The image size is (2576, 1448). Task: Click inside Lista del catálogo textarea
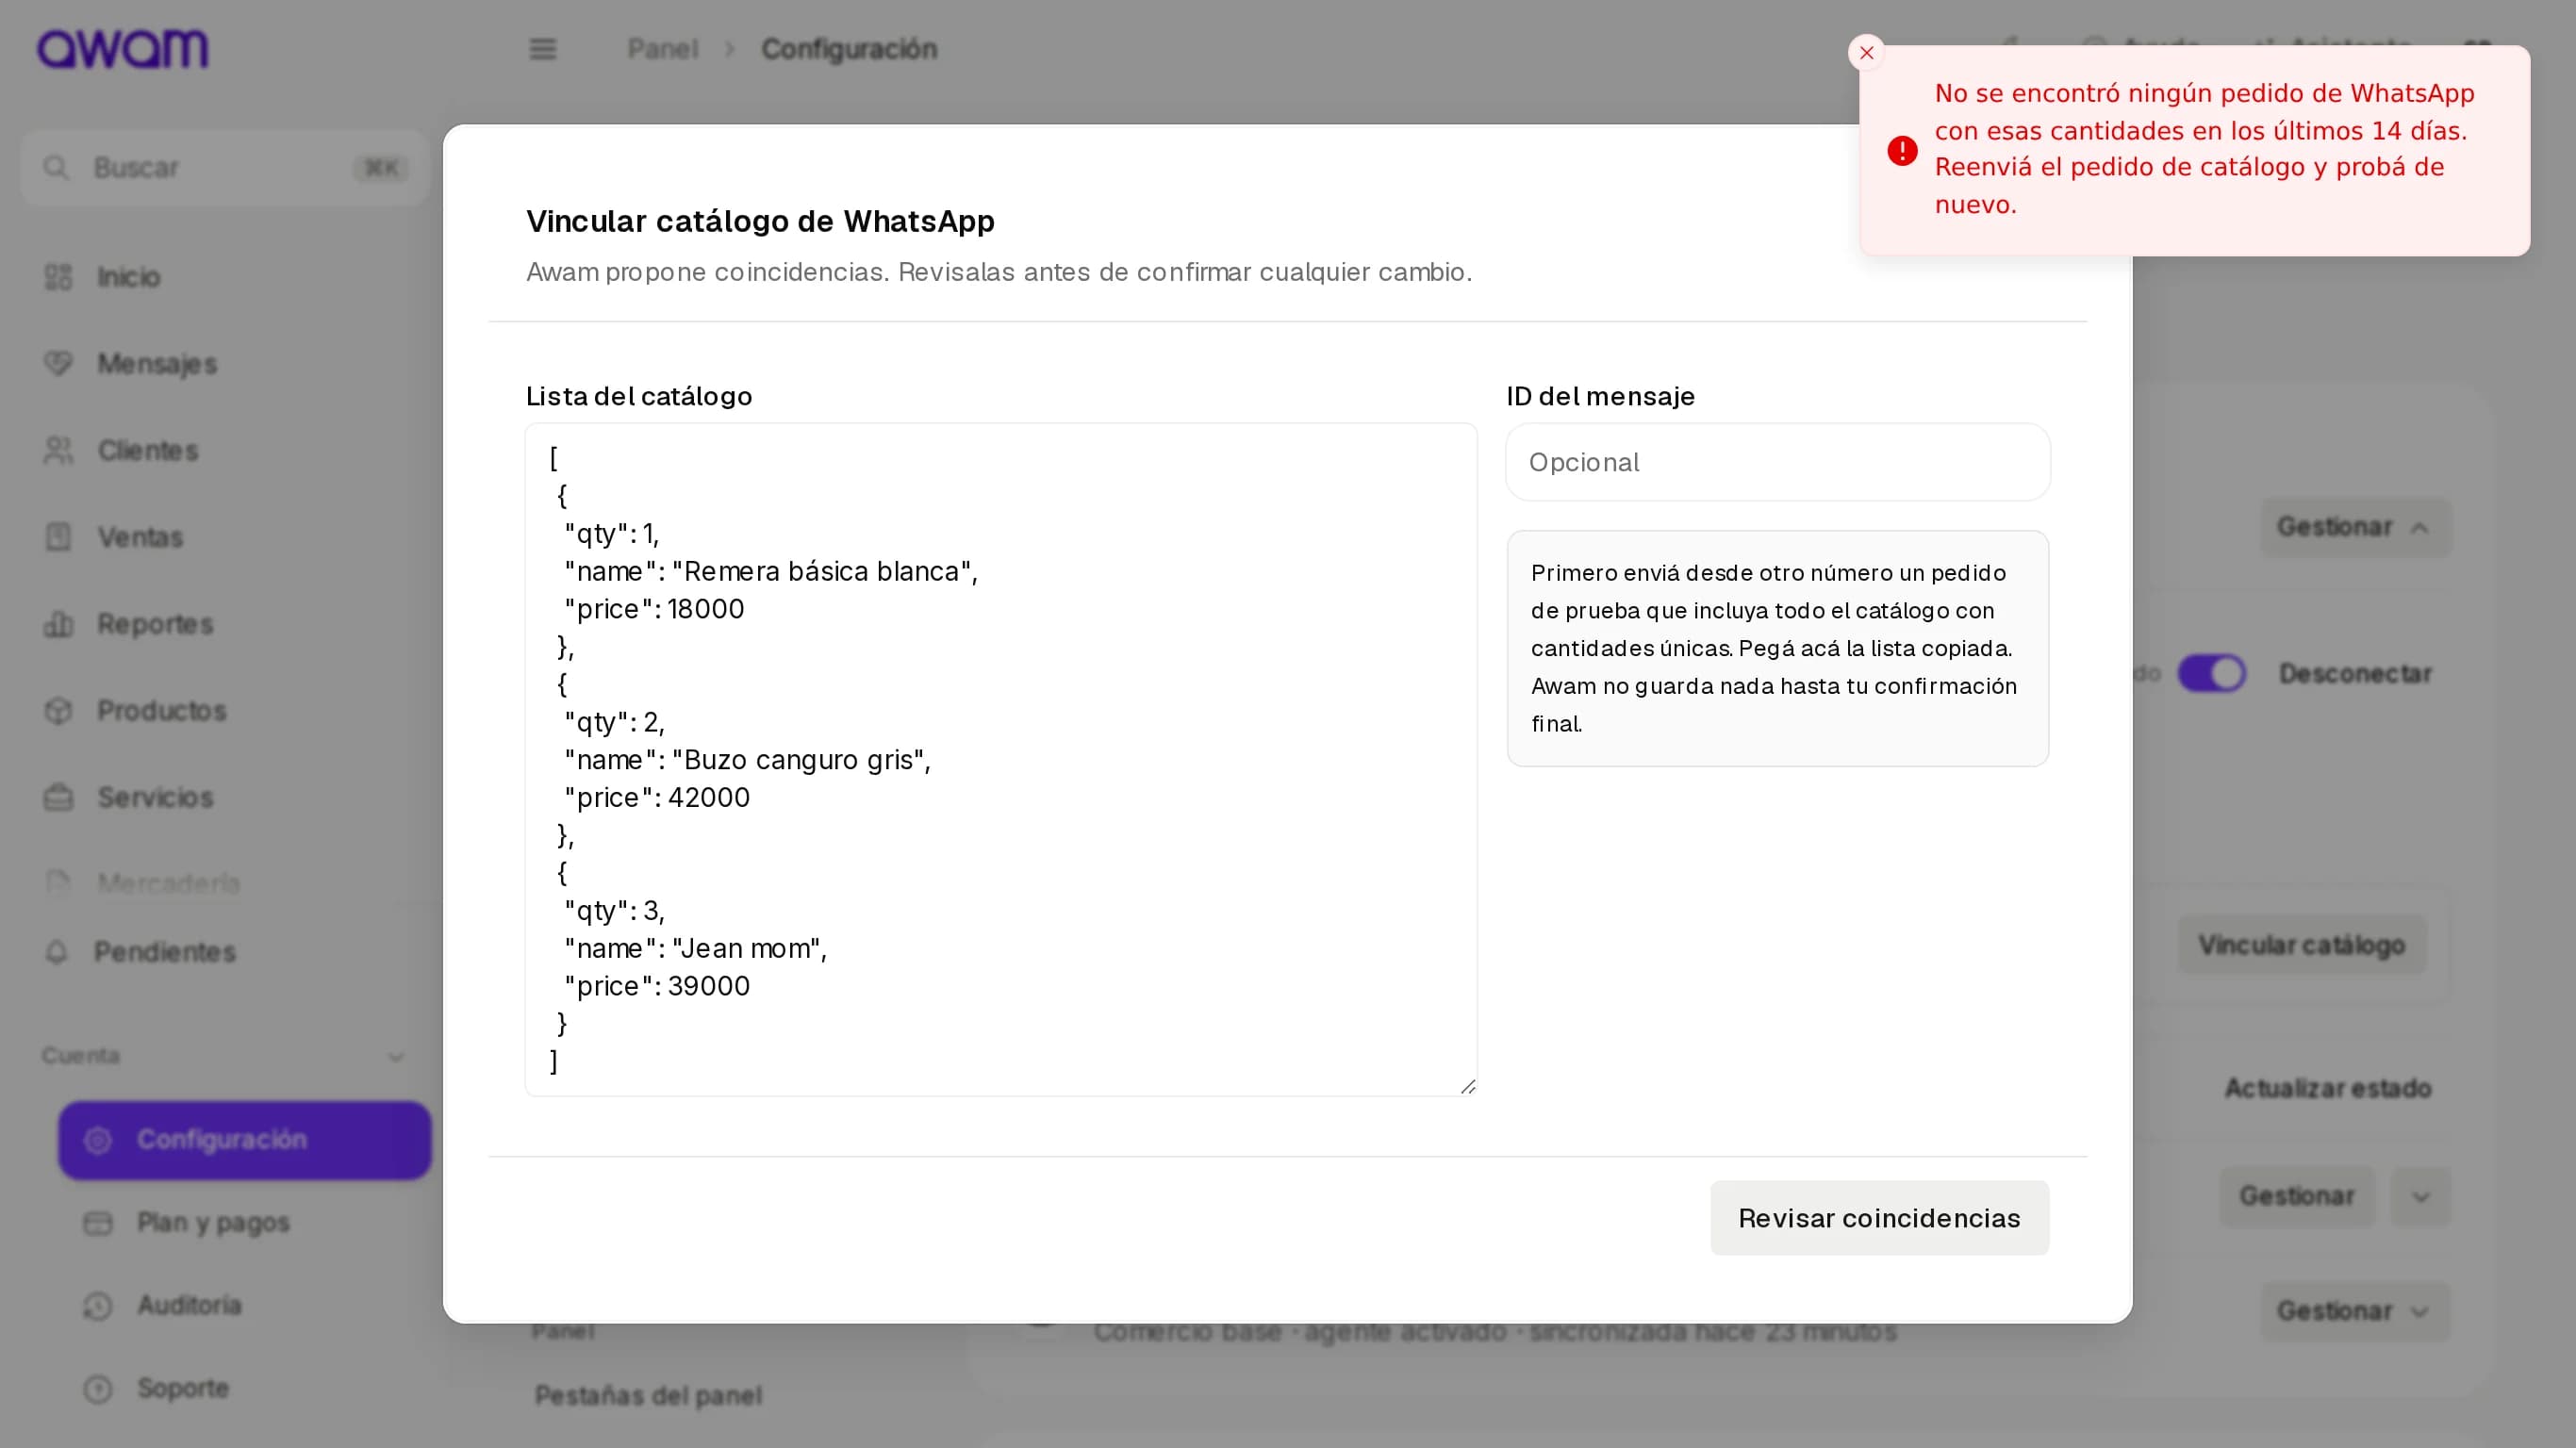pyautogui.click(x=1001, y=759)
